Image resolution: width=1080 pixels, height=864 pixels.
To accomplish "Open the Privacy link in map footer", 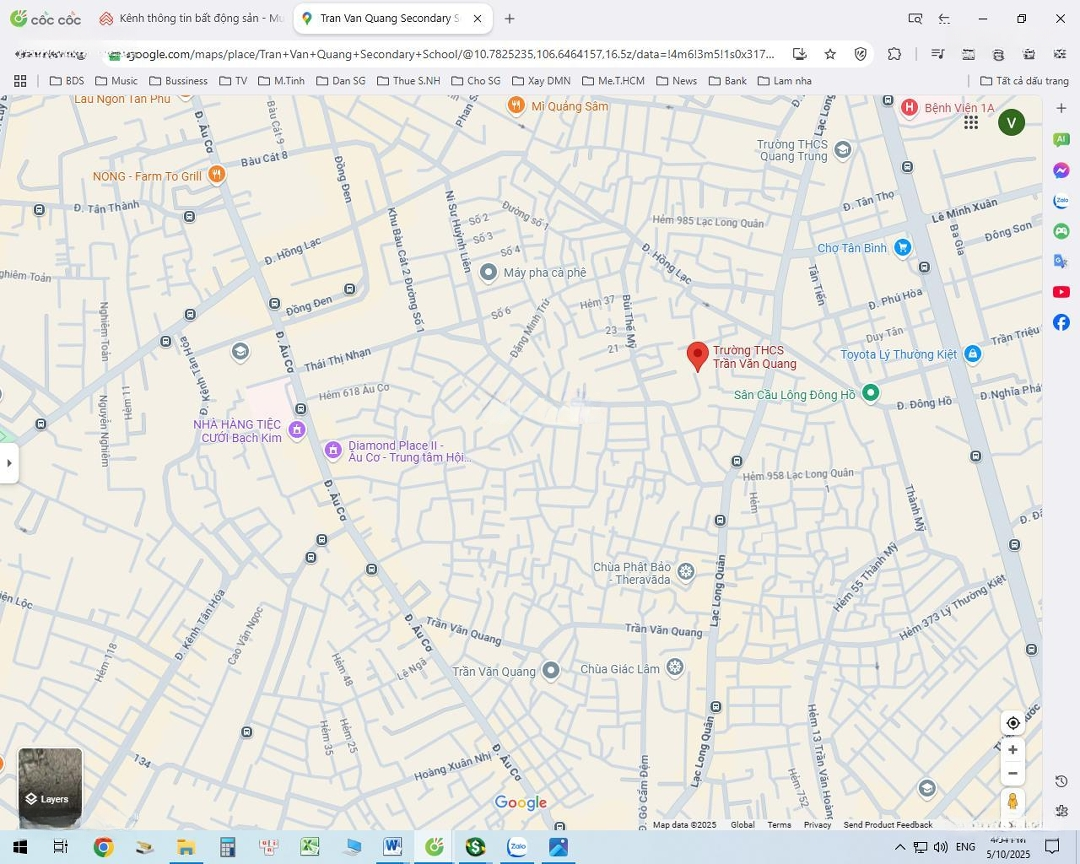I will pos(817,825).
